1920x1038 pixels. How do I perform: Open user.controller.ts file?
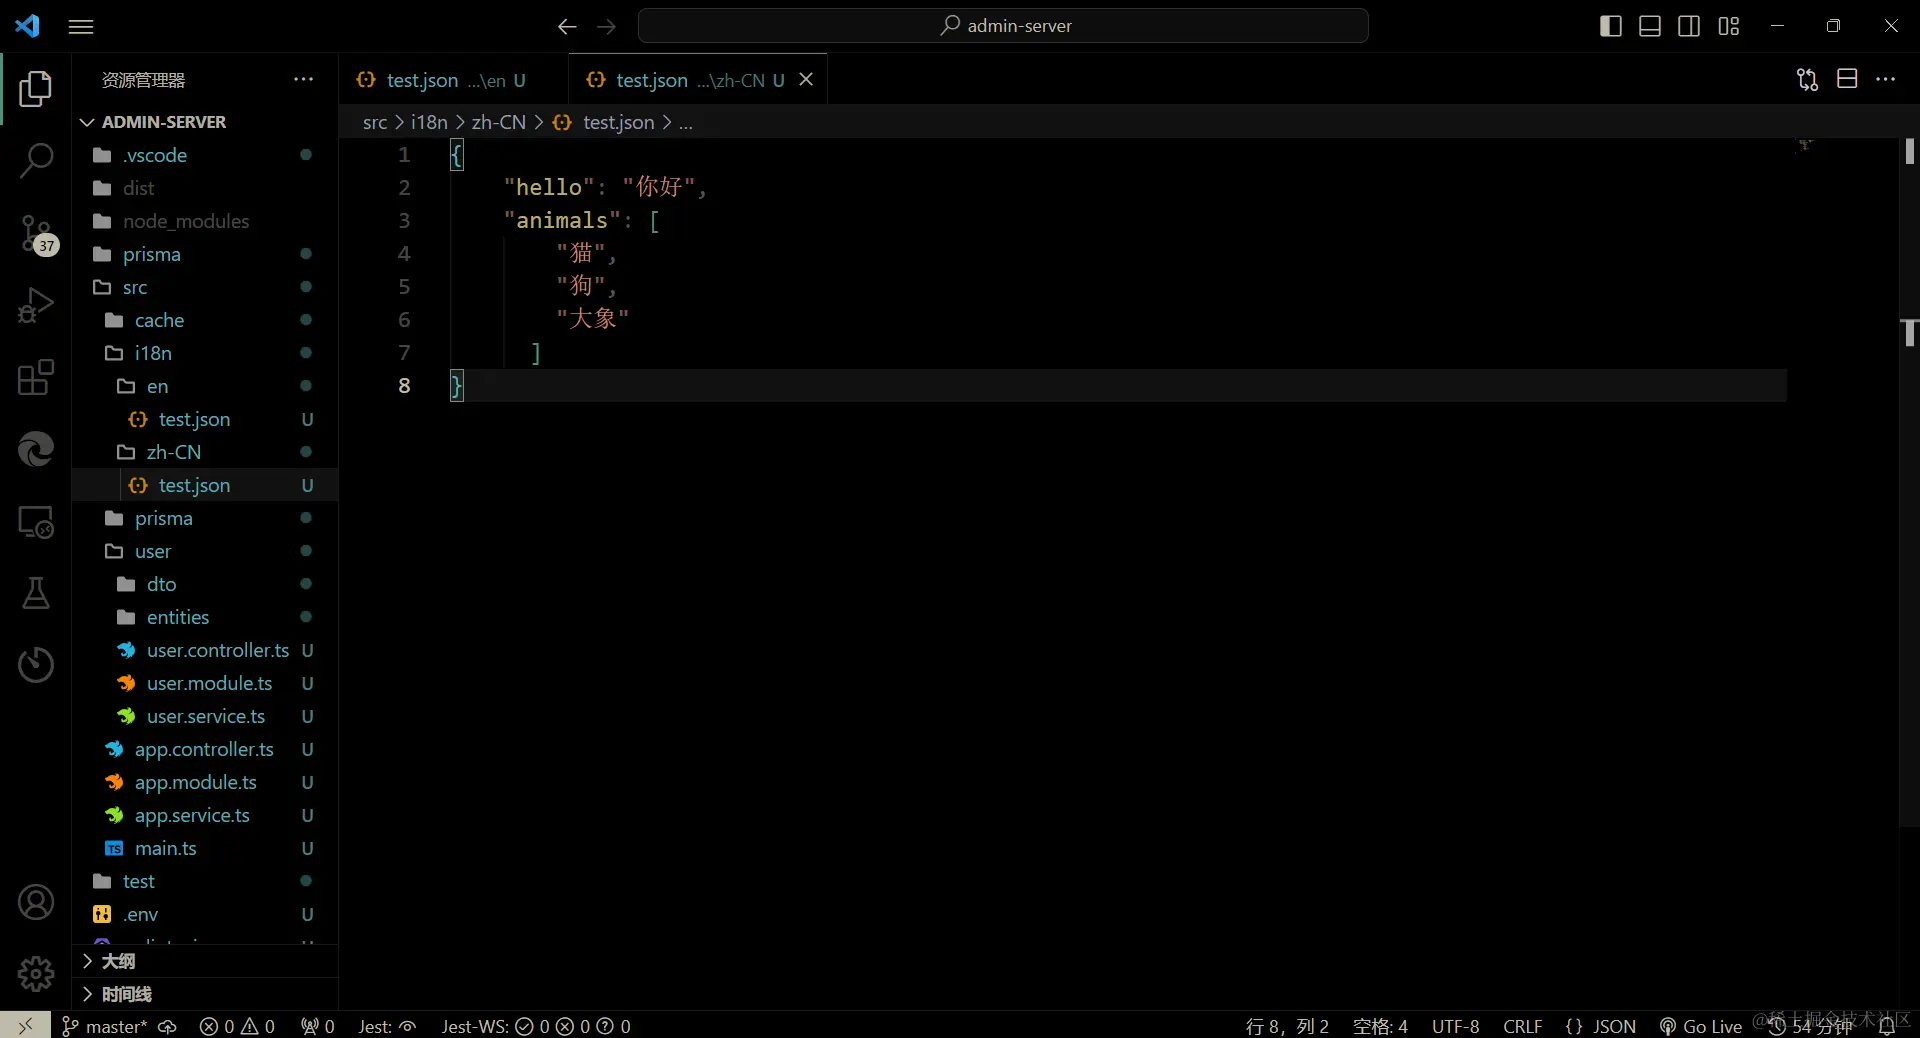point(205,650)
